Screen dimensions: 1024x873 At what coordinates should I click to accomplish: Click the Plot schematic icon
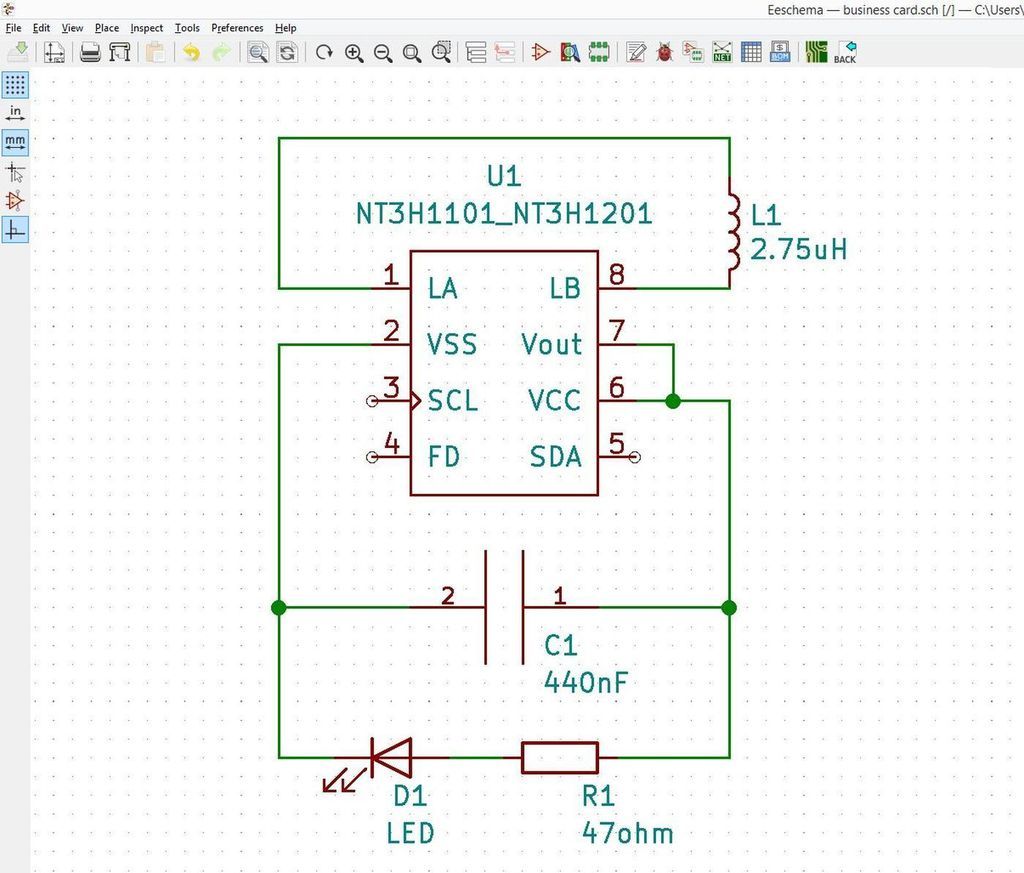(x=120, y=52)
